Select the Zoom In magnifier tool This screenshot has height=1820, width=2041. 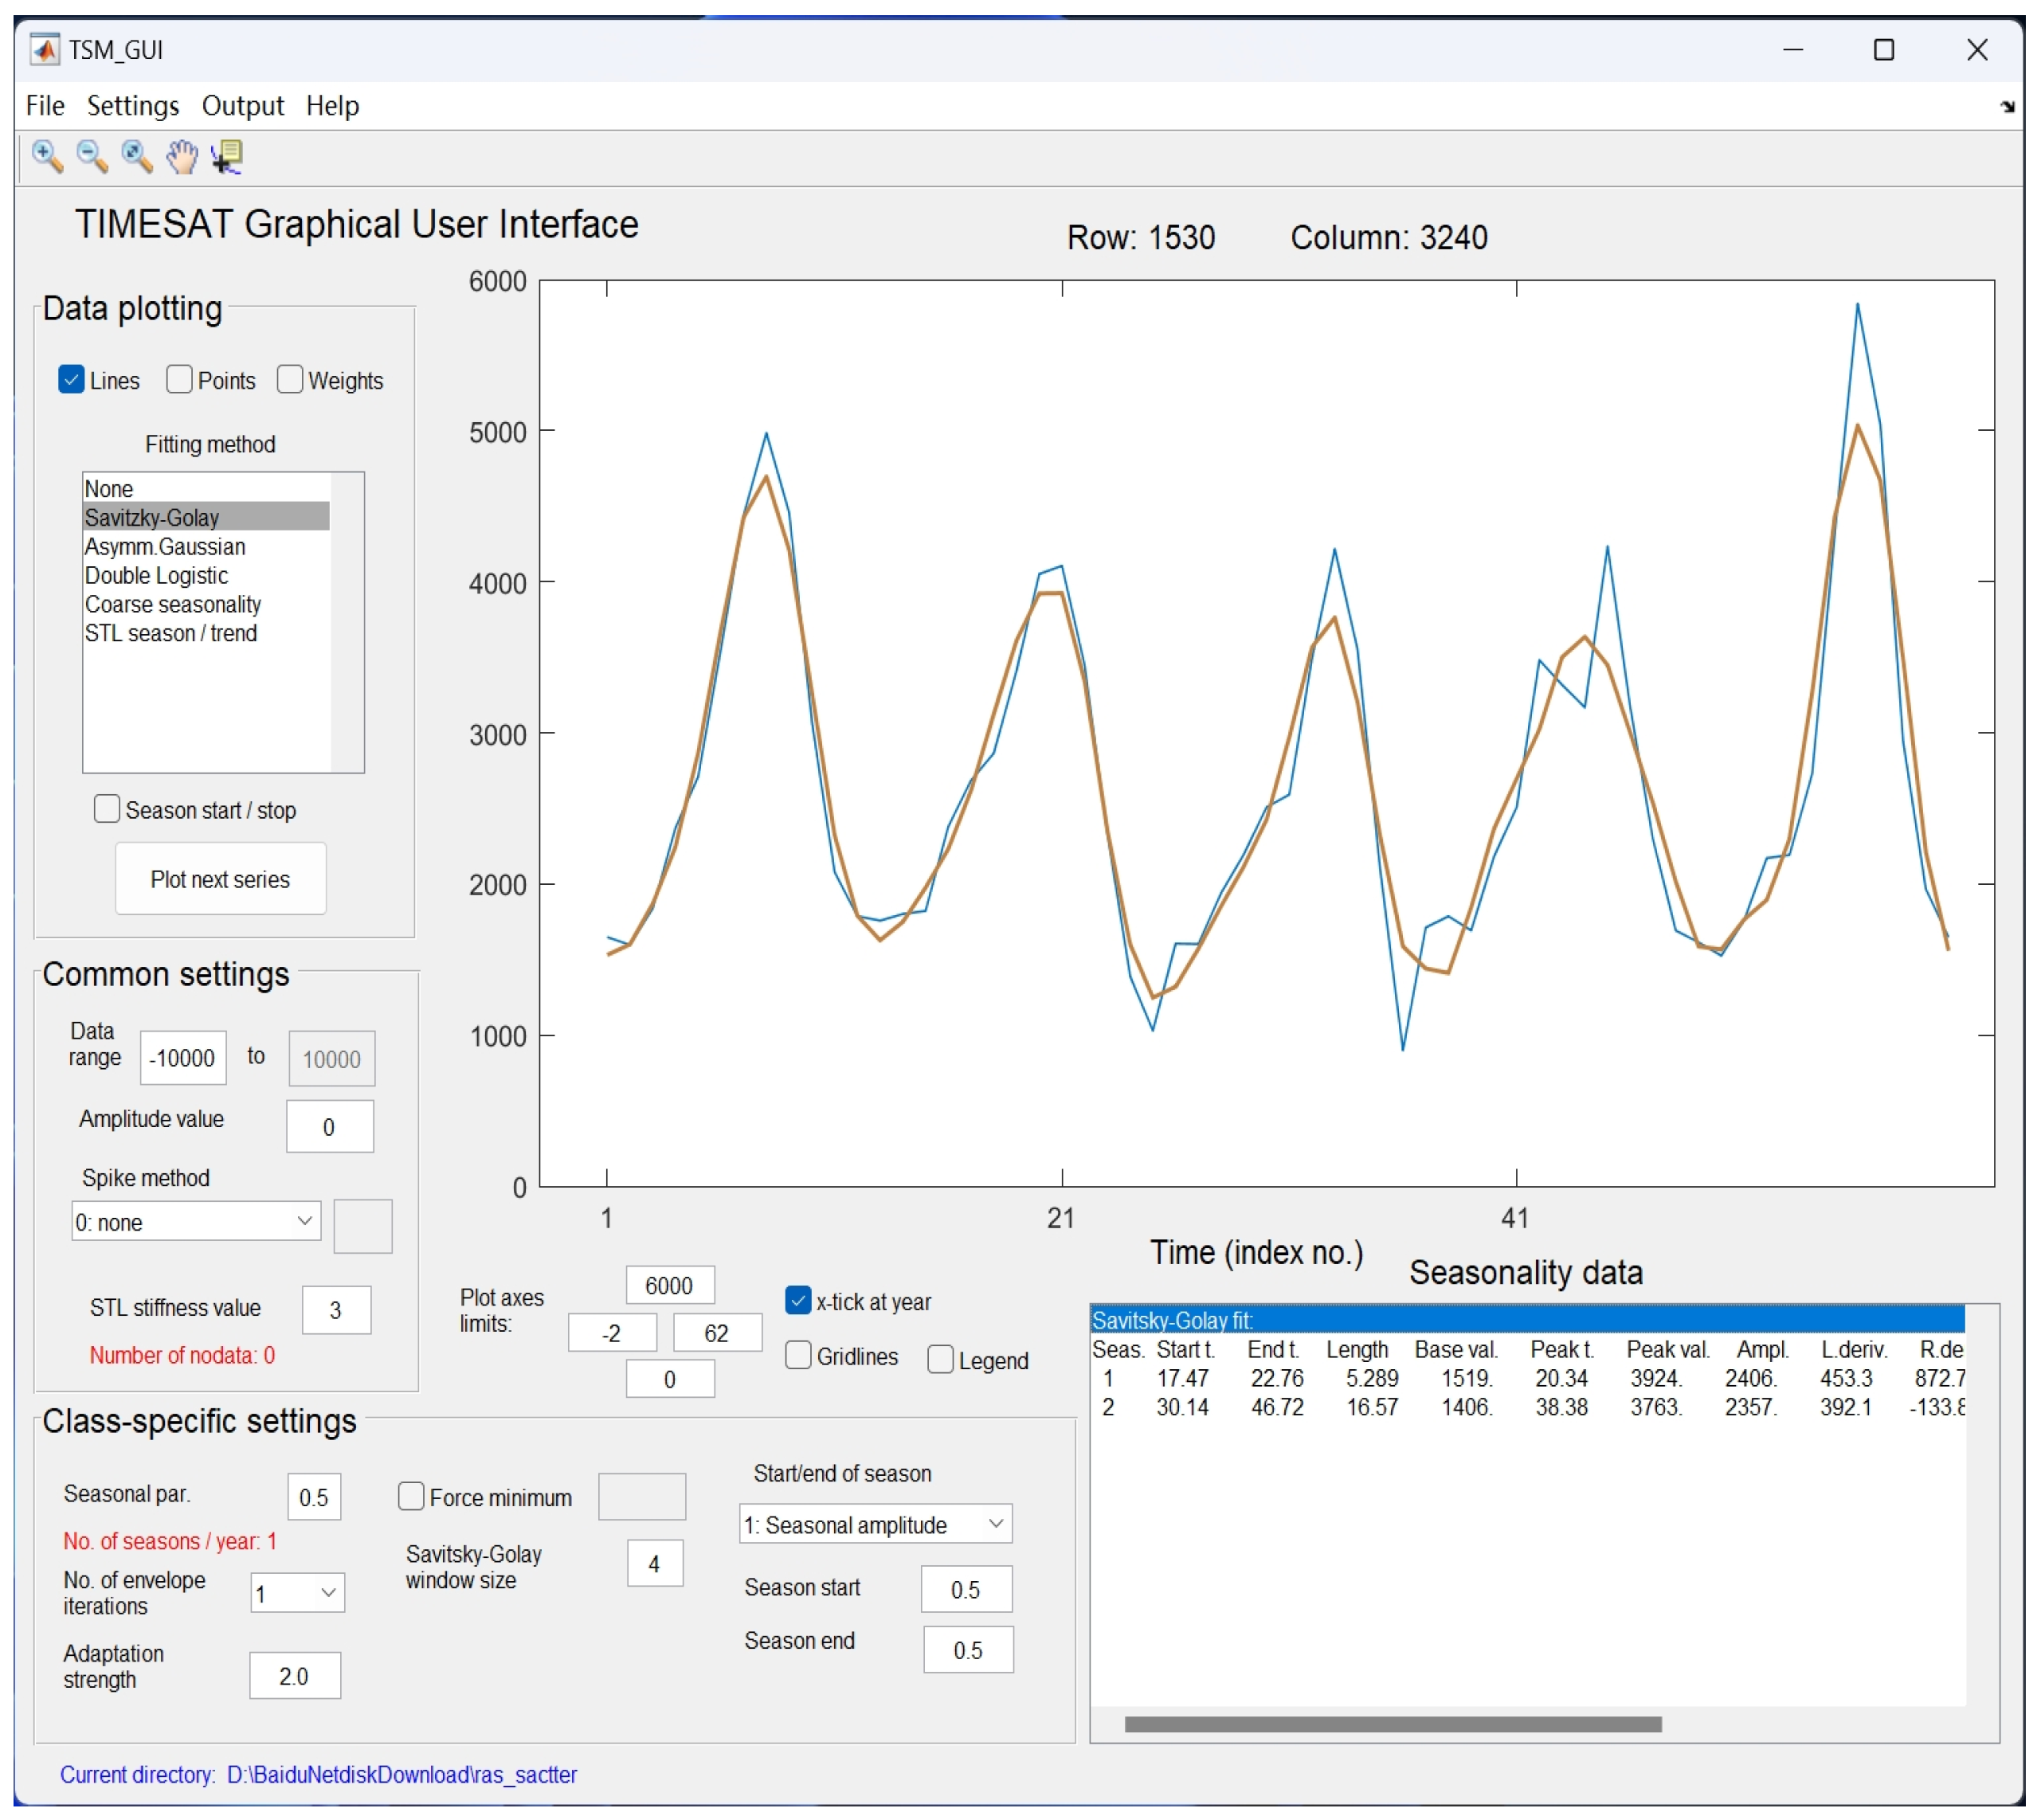coord(47,157)
